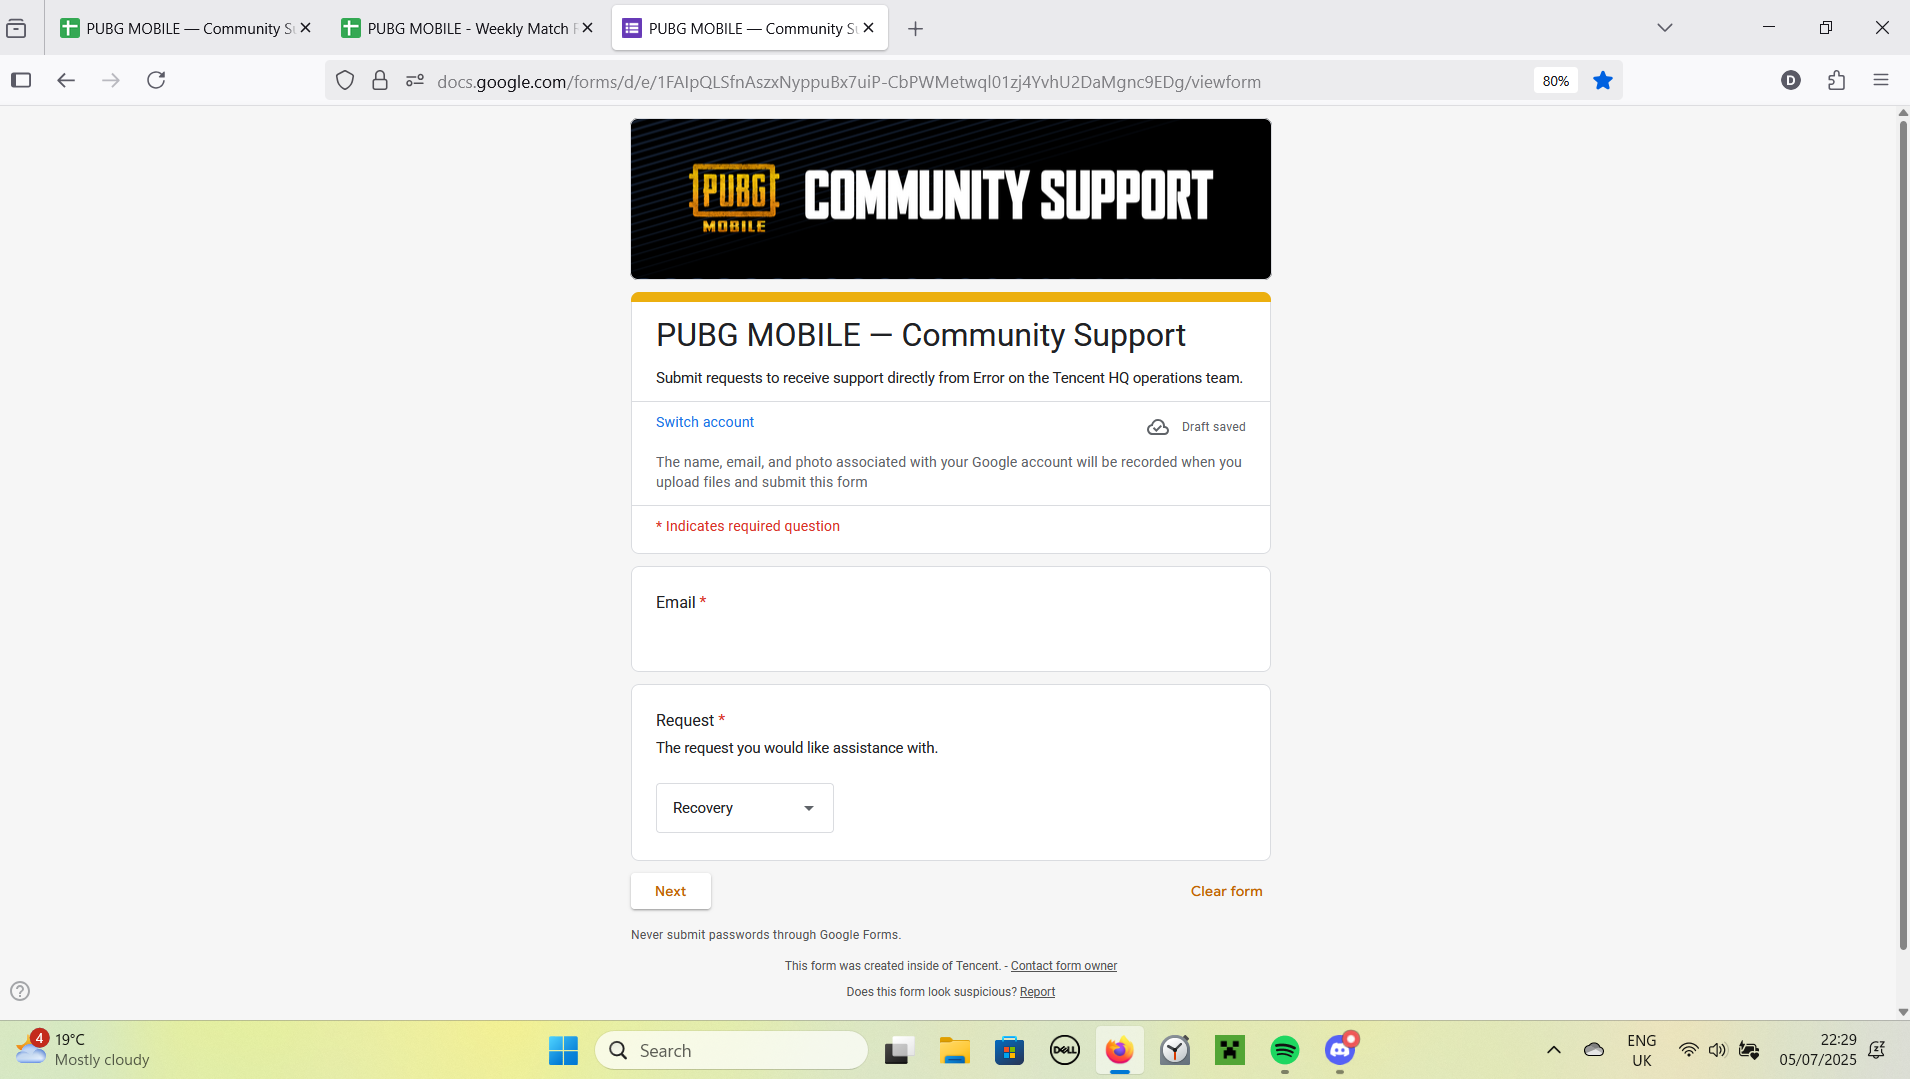
Task: Open the clock and date 22:29
Action: click(1817, 1050)
